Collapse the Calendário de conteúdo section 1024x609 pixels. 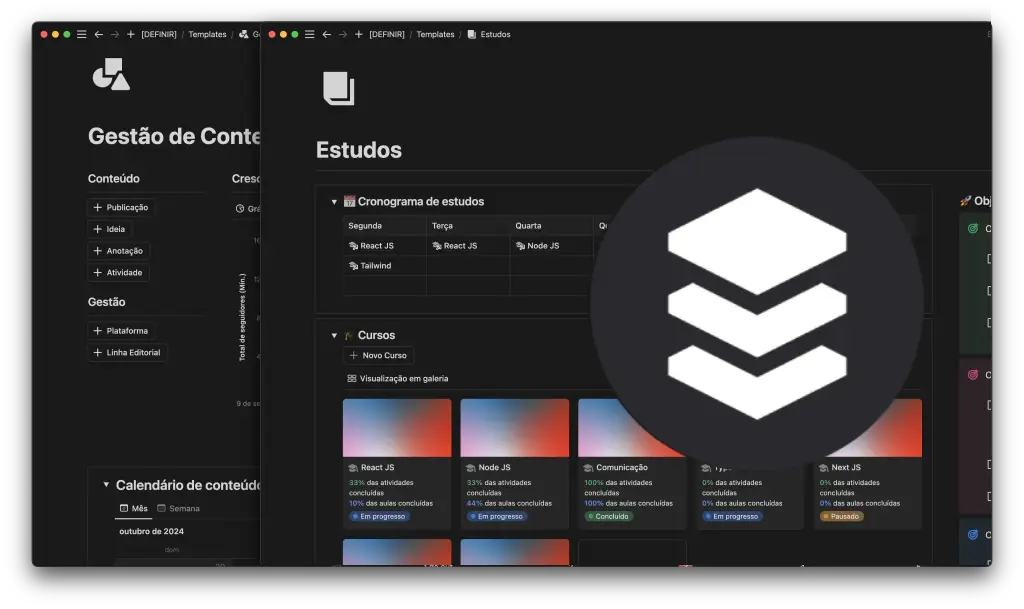point(106,485)
